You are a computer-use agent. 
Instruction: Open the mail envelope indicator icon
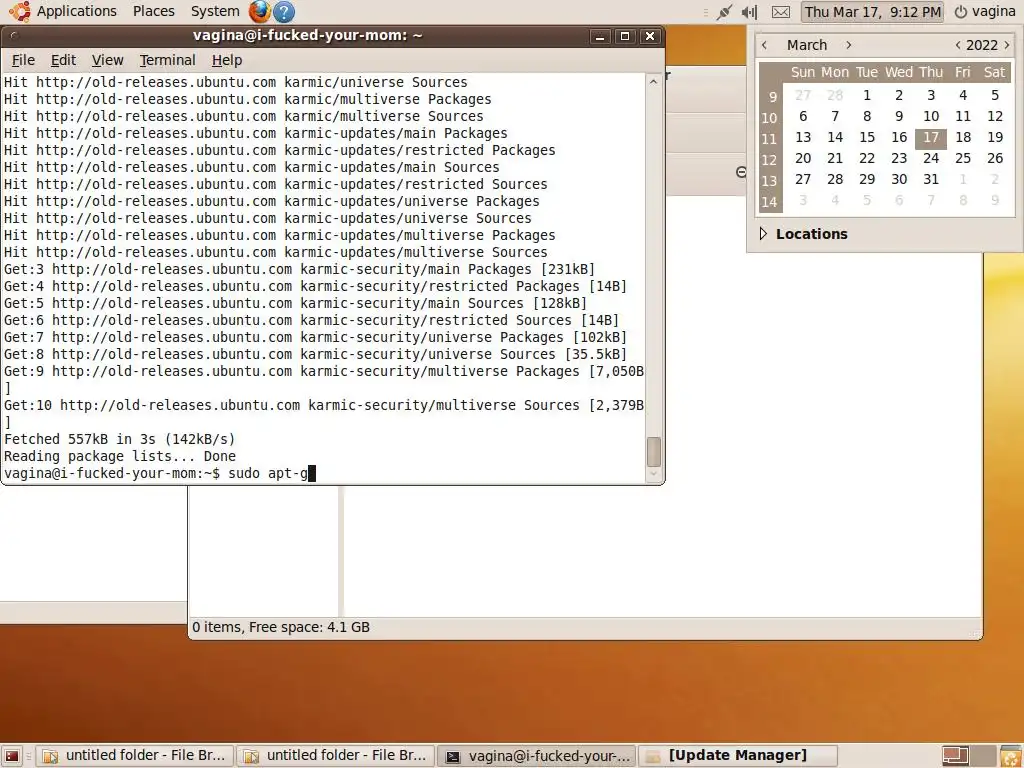[780, 12]
